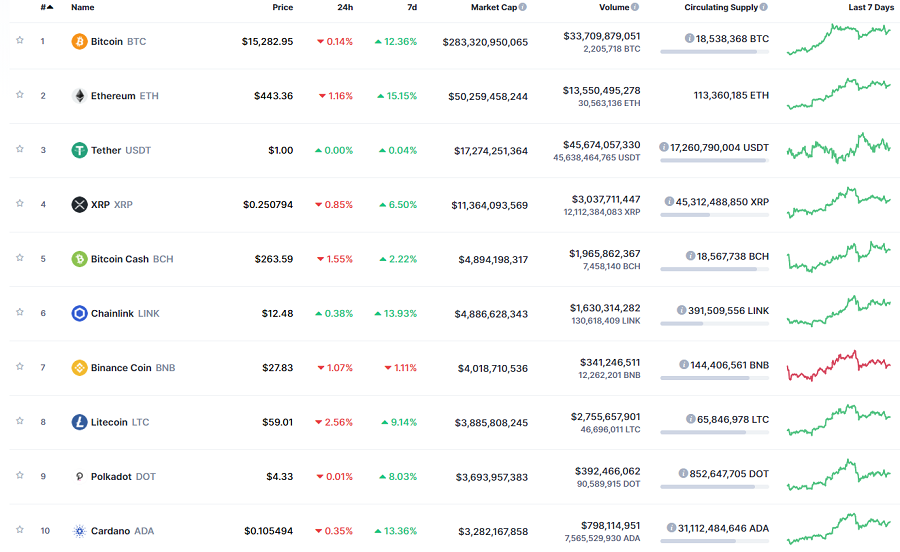The image size is (900, 552).
Task: Click info icon beside 17,260,790,004 USDT supply
Action: click(x=664, y=147)
